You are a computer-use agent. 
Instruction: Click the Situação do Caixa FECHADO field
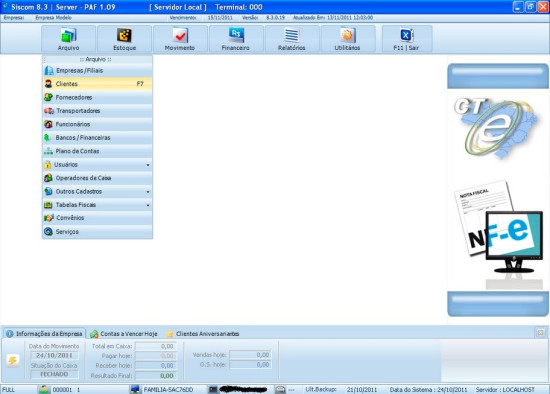pos(54,374)
